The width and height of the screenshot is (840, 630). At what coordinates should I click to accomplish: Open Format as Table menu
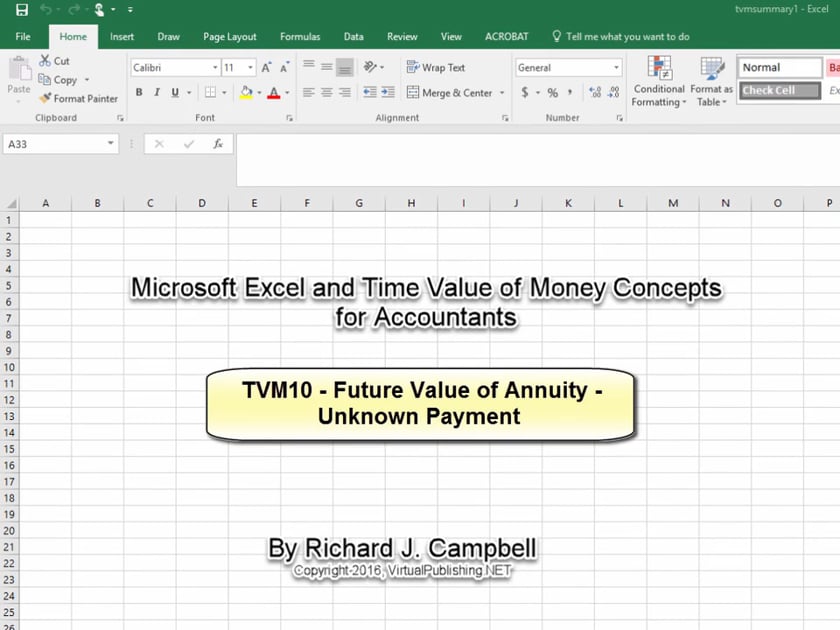click(x=711, y=81)
